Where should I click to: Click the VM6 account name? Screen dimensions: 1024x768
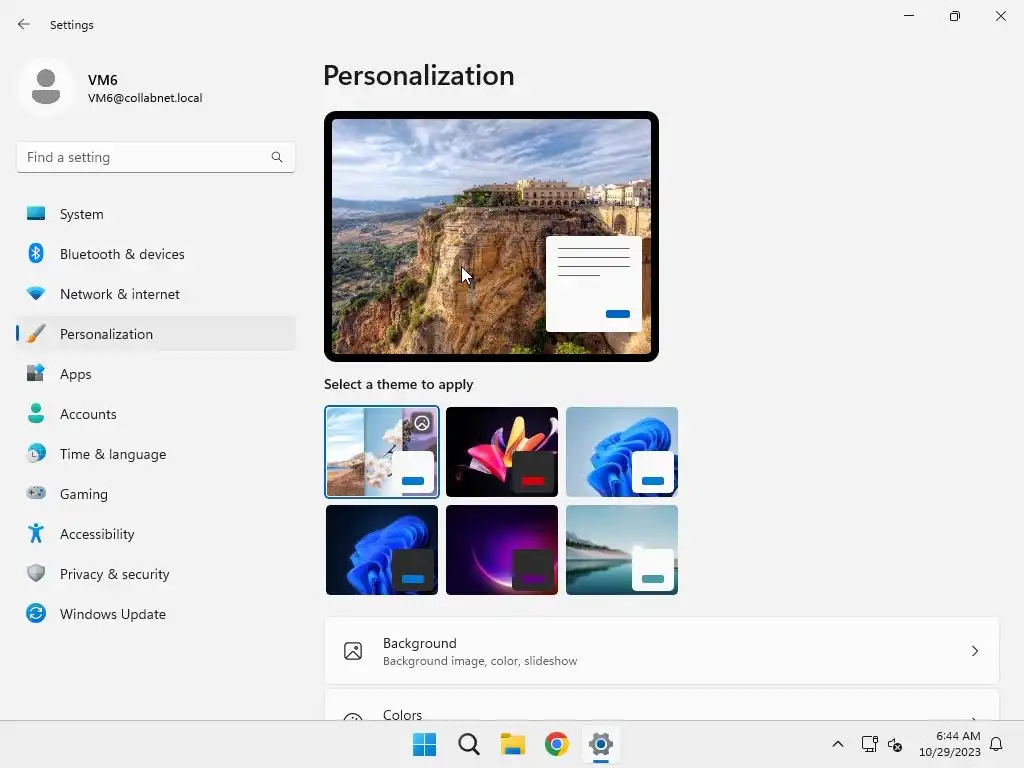(103, 80)
